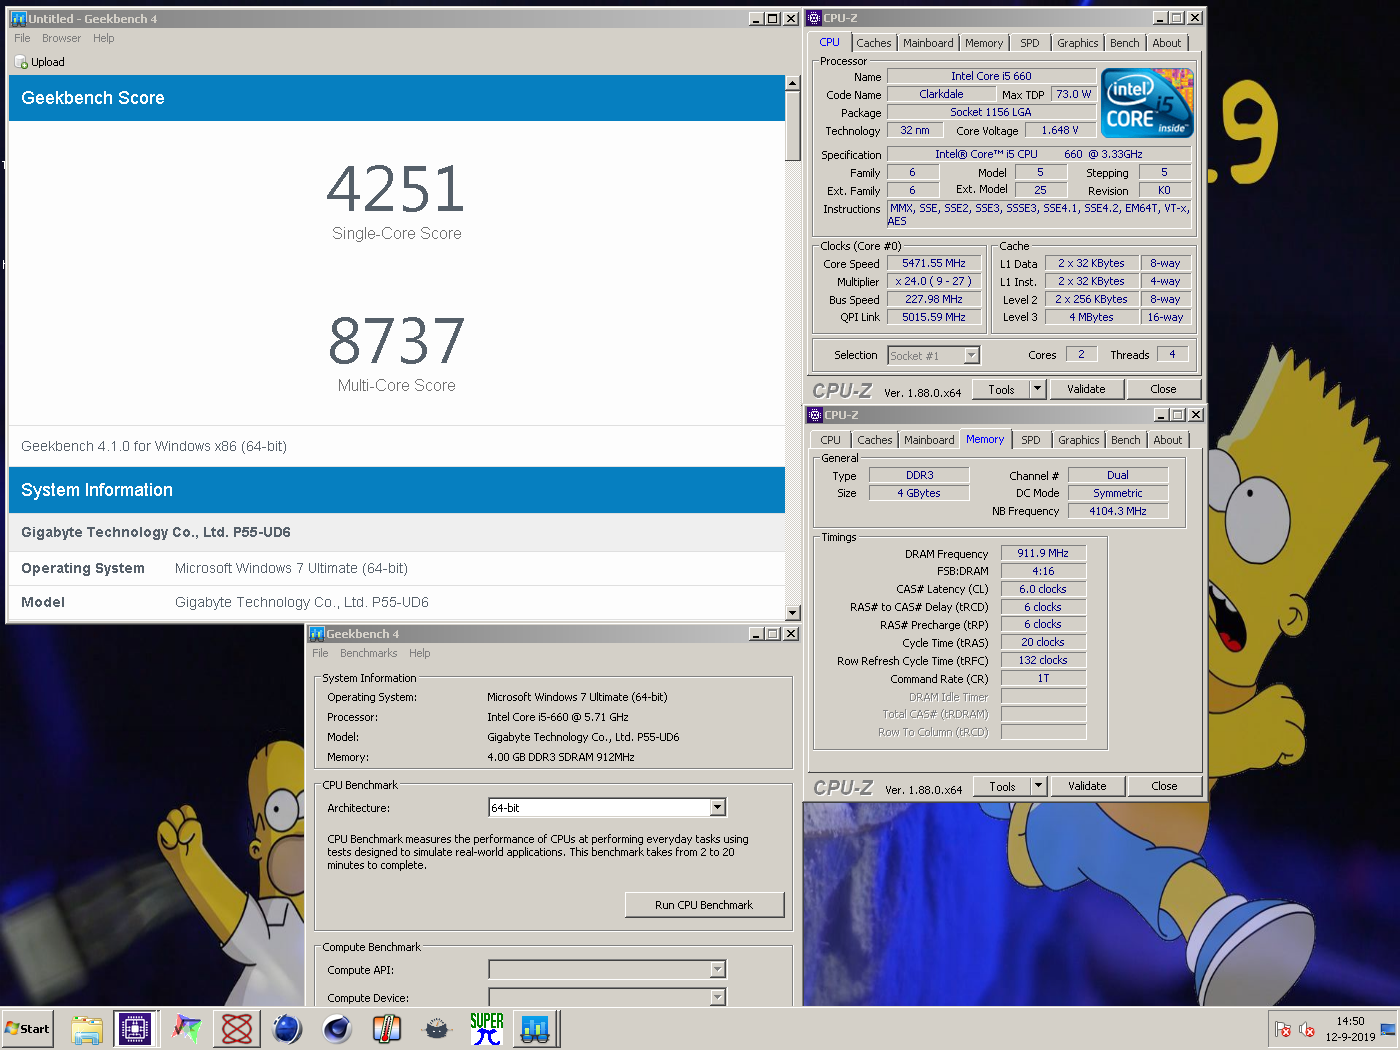Viewport: 1400px width, 1050px height.
Task: Click the colorful triangle app icon in taskbar
Action: pyautogui.click(x=187, y=1029)
